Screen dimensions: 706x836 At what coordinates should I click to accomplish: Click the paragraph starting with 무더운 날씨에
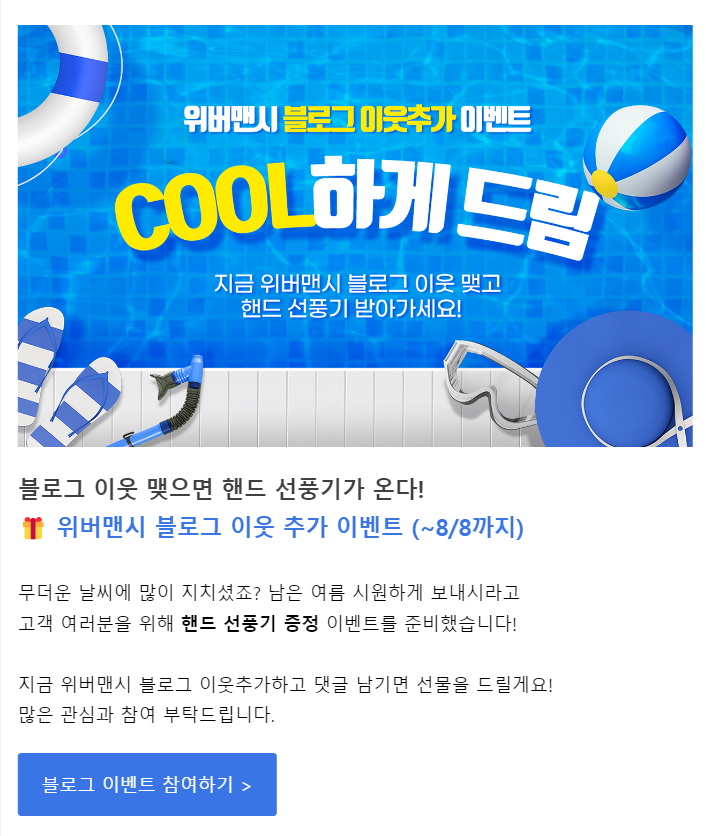(269, 607)
